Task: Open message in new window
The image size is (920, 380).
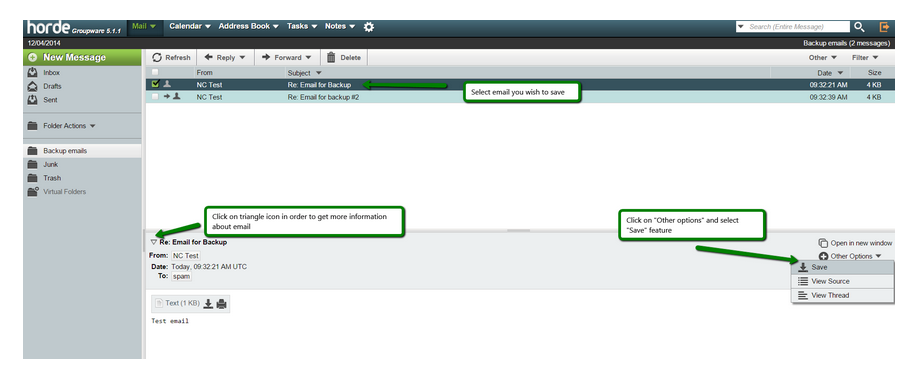Action: pyautogui.click(x=855, y=243)
